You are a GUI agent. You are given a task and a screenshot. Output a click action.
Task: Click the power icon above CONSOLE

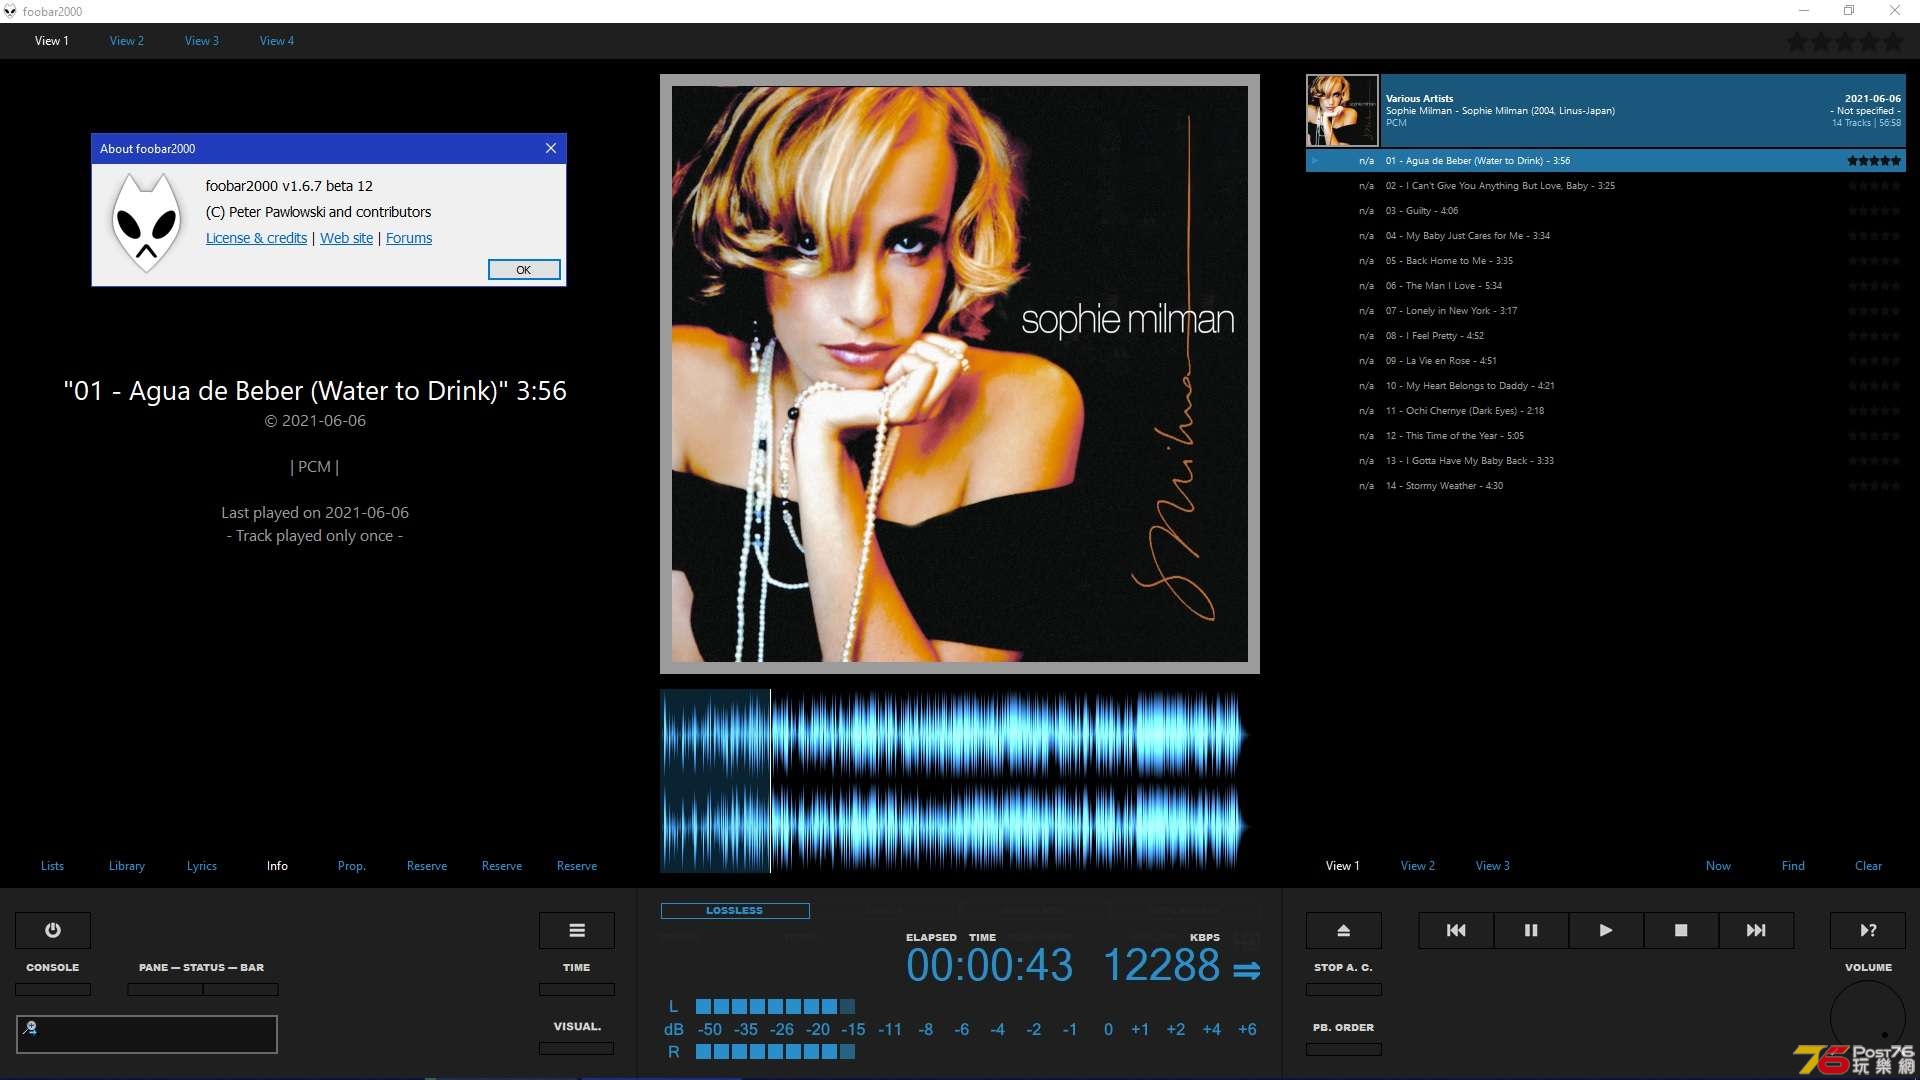coord(53,930)
